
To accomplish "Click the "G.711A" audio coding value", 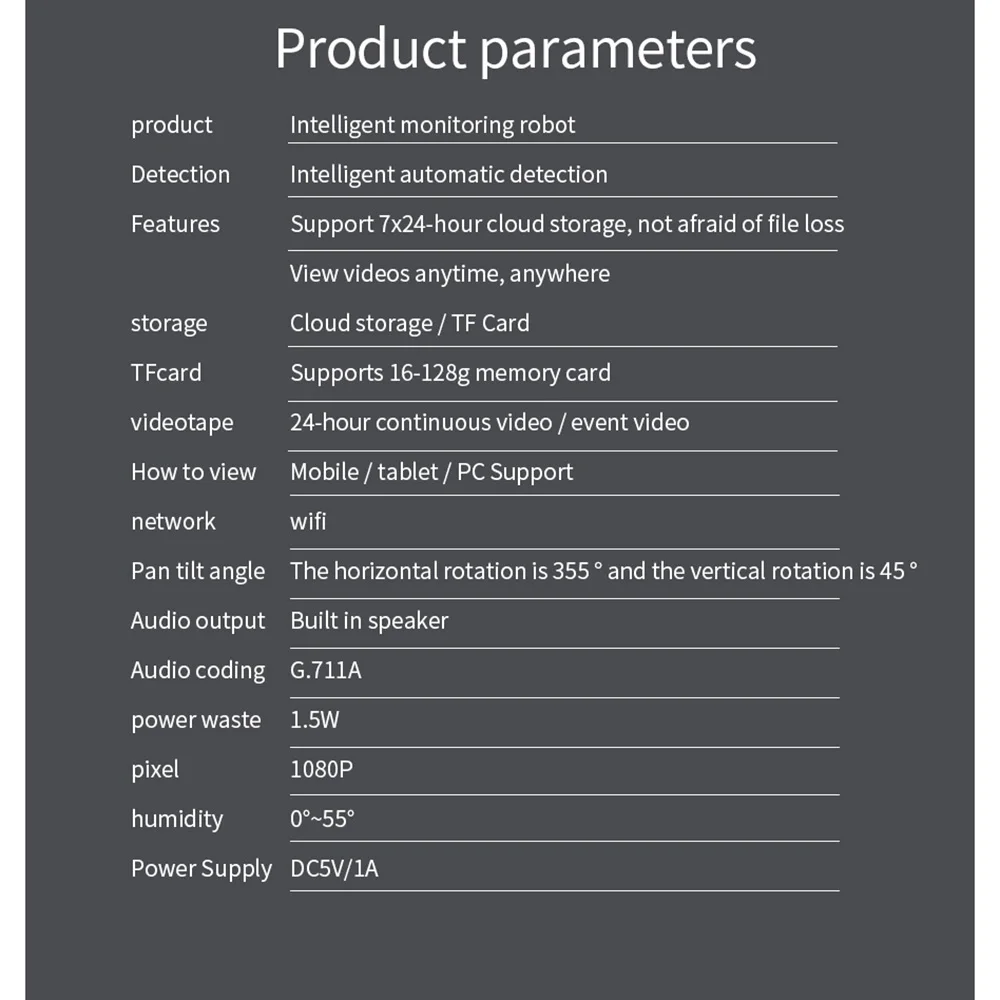I will point(325,670).
